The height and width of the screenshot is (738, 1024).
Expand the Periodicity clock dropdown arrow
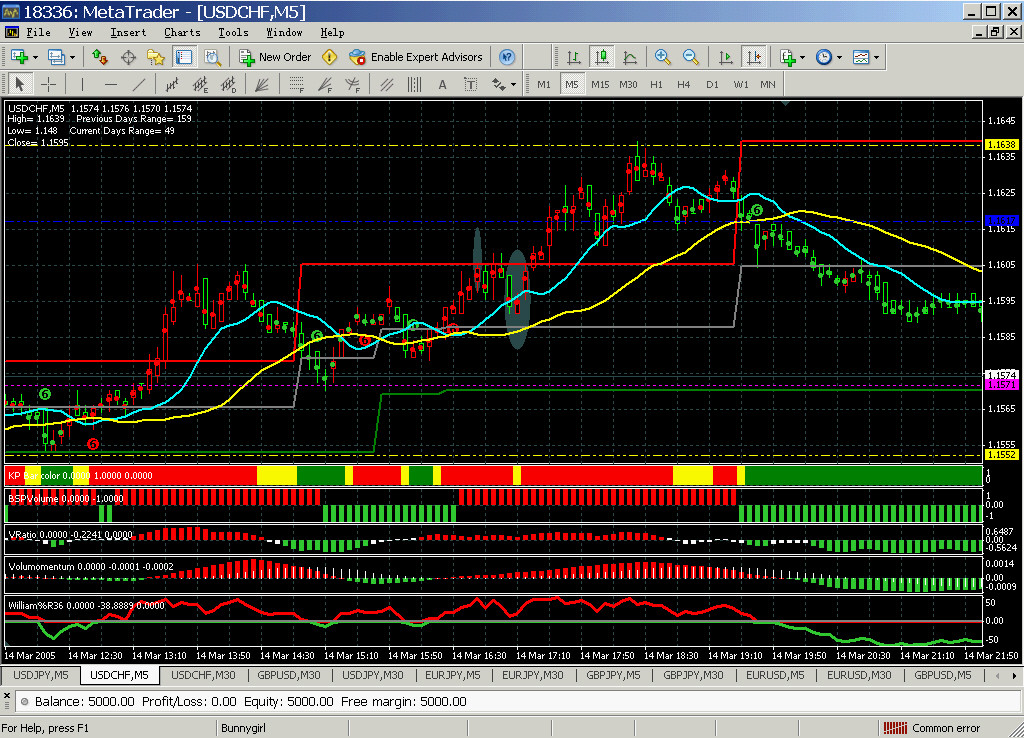click(839, 57)
